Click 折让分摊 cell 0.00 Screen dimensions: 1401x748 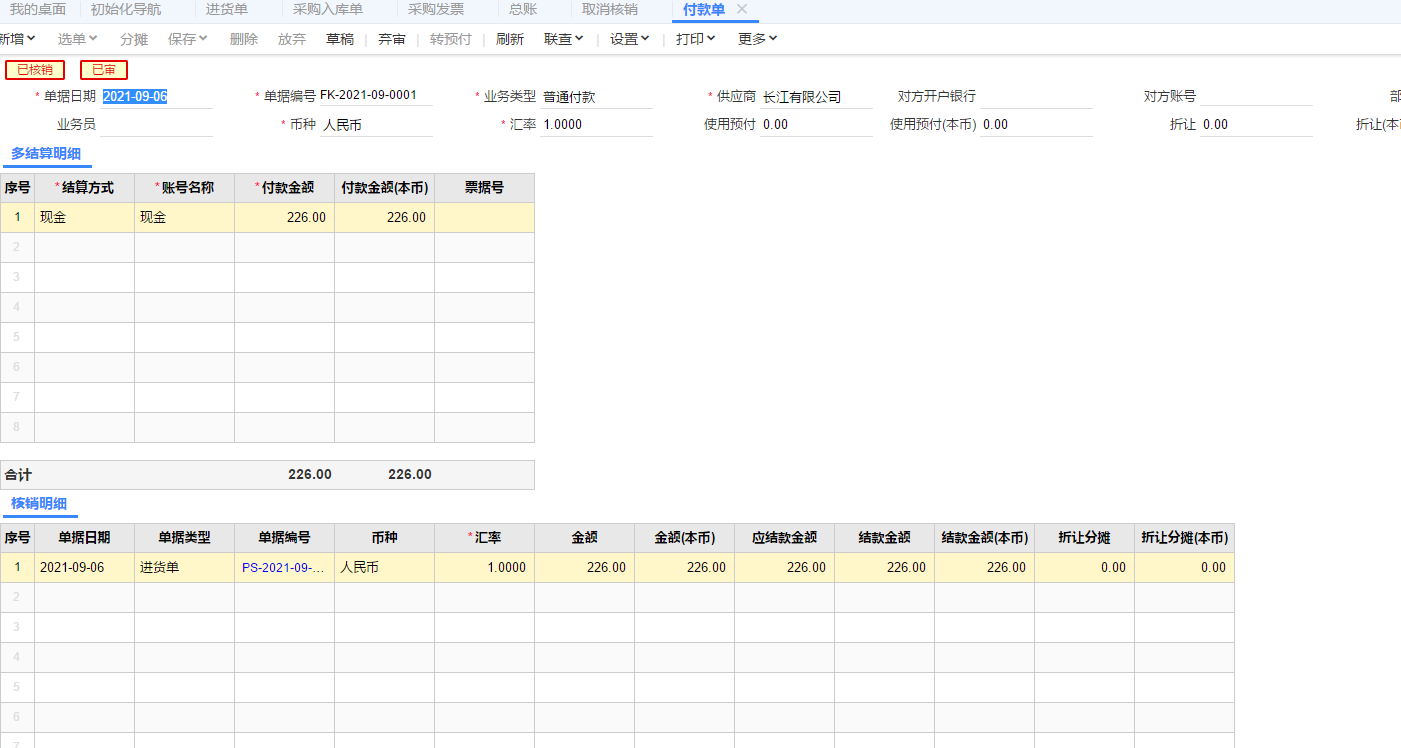(x=1084, y=568)
